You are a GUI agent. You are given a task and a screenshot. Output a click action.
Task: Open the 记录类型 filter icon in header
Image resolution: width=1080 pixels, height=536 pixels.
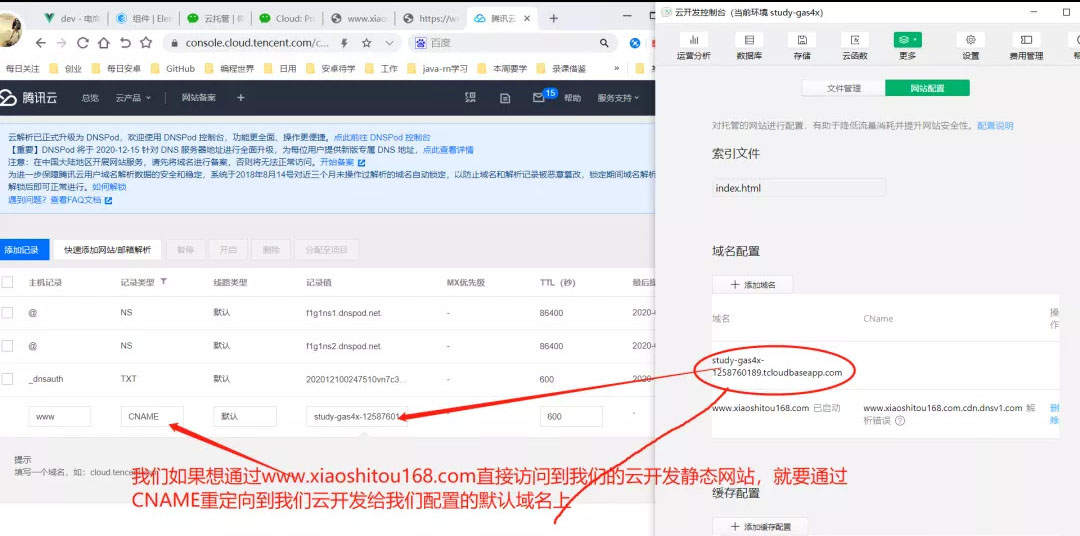coord(163,282)
